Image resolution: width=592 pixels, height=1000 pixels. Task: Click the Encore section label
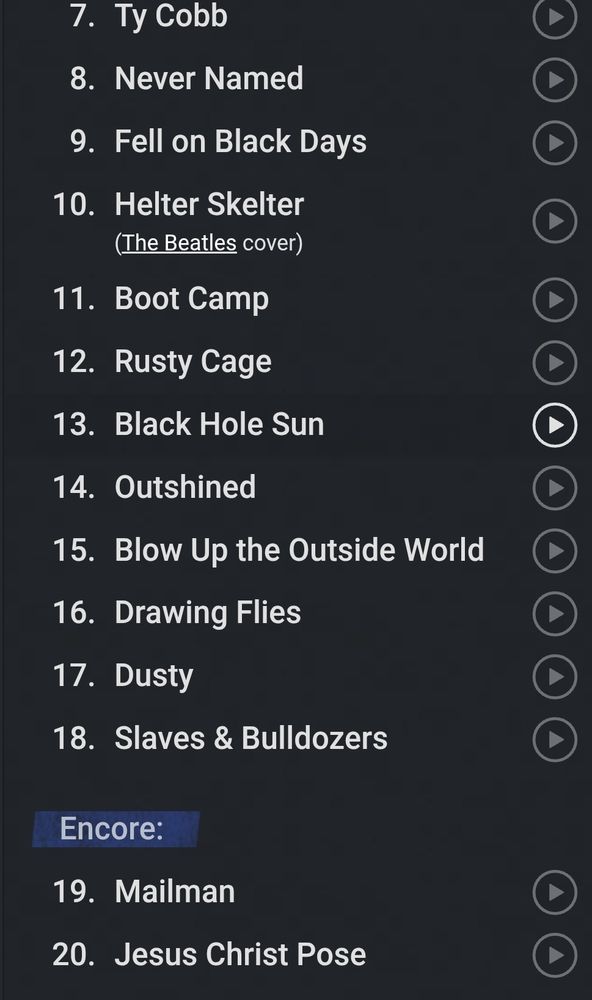coord(114,828)
